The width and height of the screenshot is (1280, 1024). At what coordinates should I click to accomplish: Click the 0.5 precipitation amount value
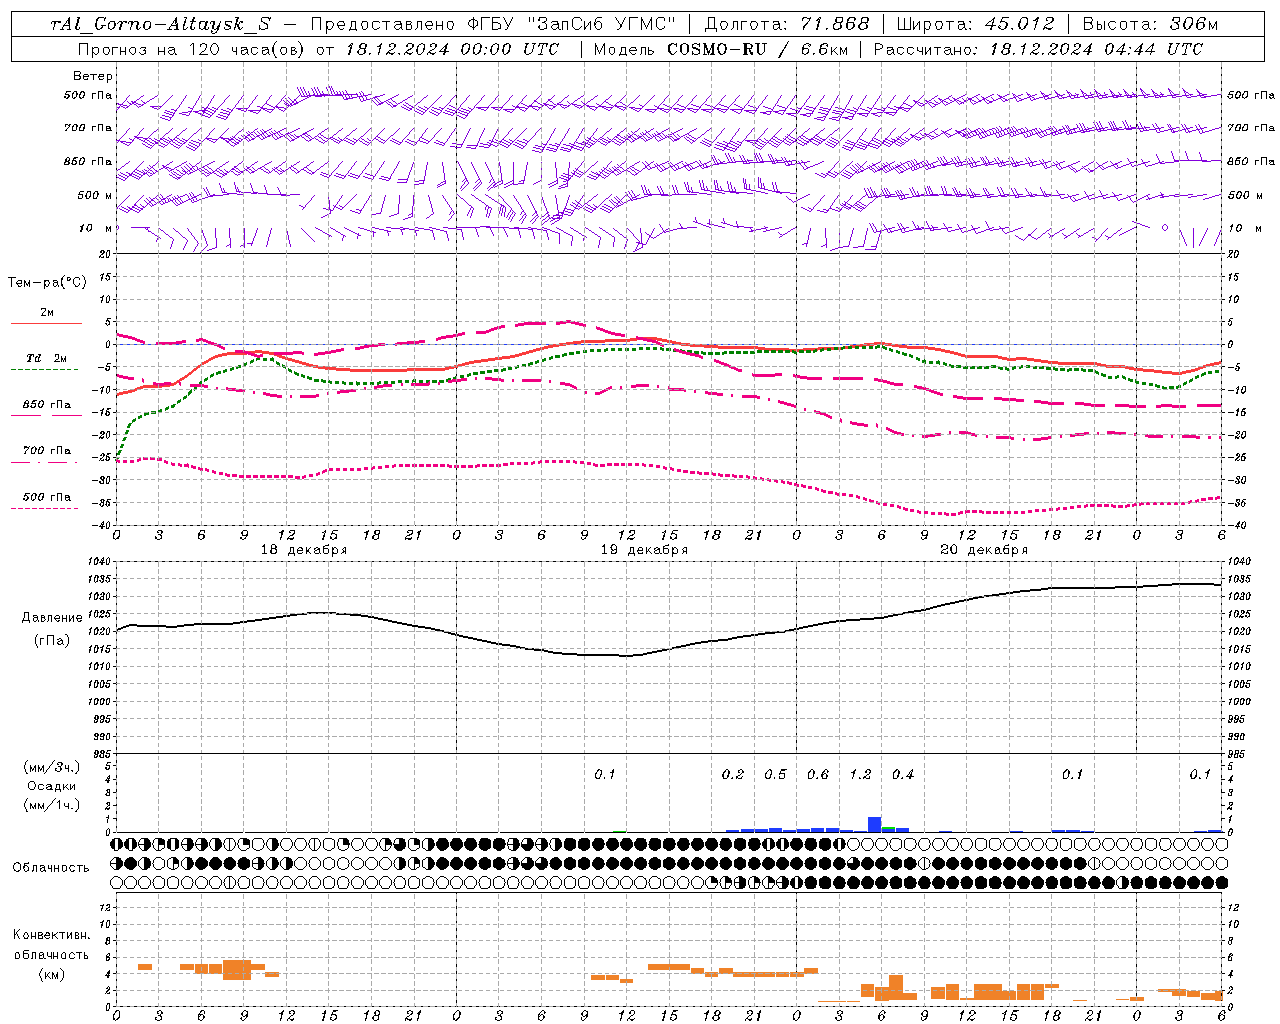[x=775, y=774]
